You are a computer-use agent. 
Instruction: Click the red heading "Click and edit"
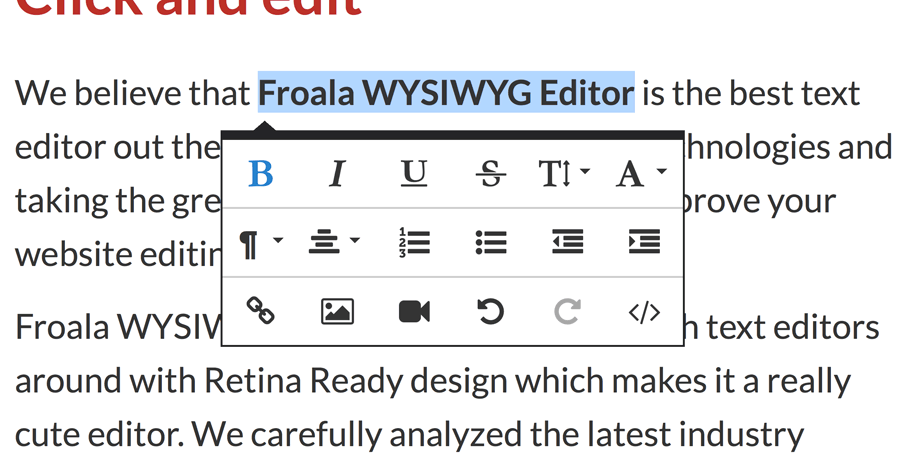[189, 7]
